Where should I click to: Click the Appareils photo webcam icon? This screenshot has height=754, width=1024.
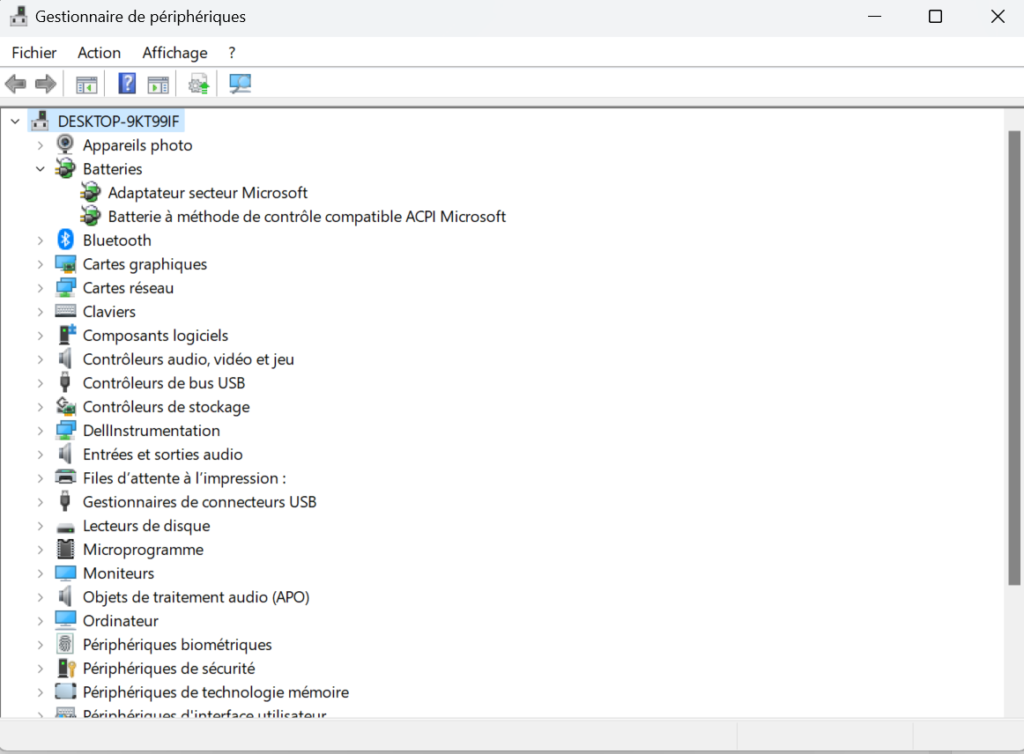pos(65,144)
